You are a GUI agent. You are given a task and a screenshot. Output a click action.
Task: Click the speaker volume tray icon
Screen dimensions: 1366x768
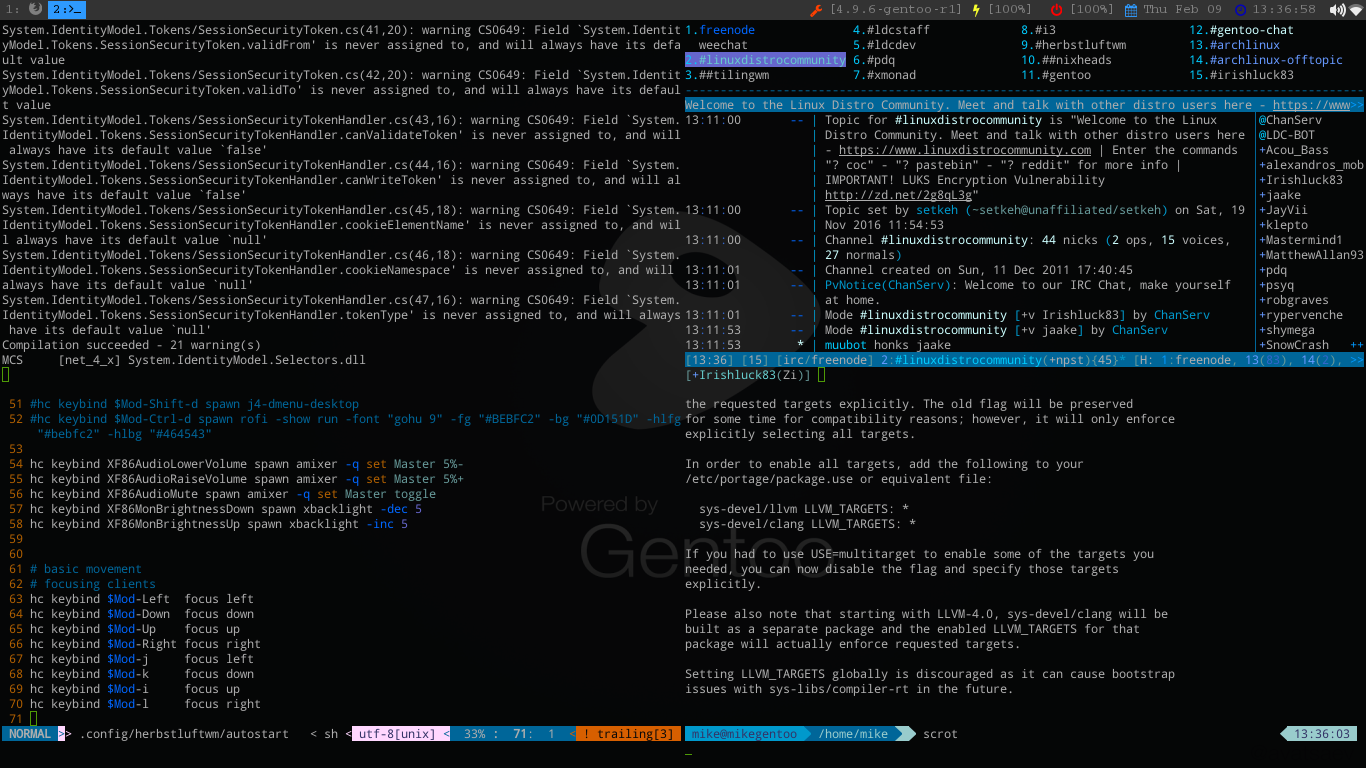[1338, 10]
